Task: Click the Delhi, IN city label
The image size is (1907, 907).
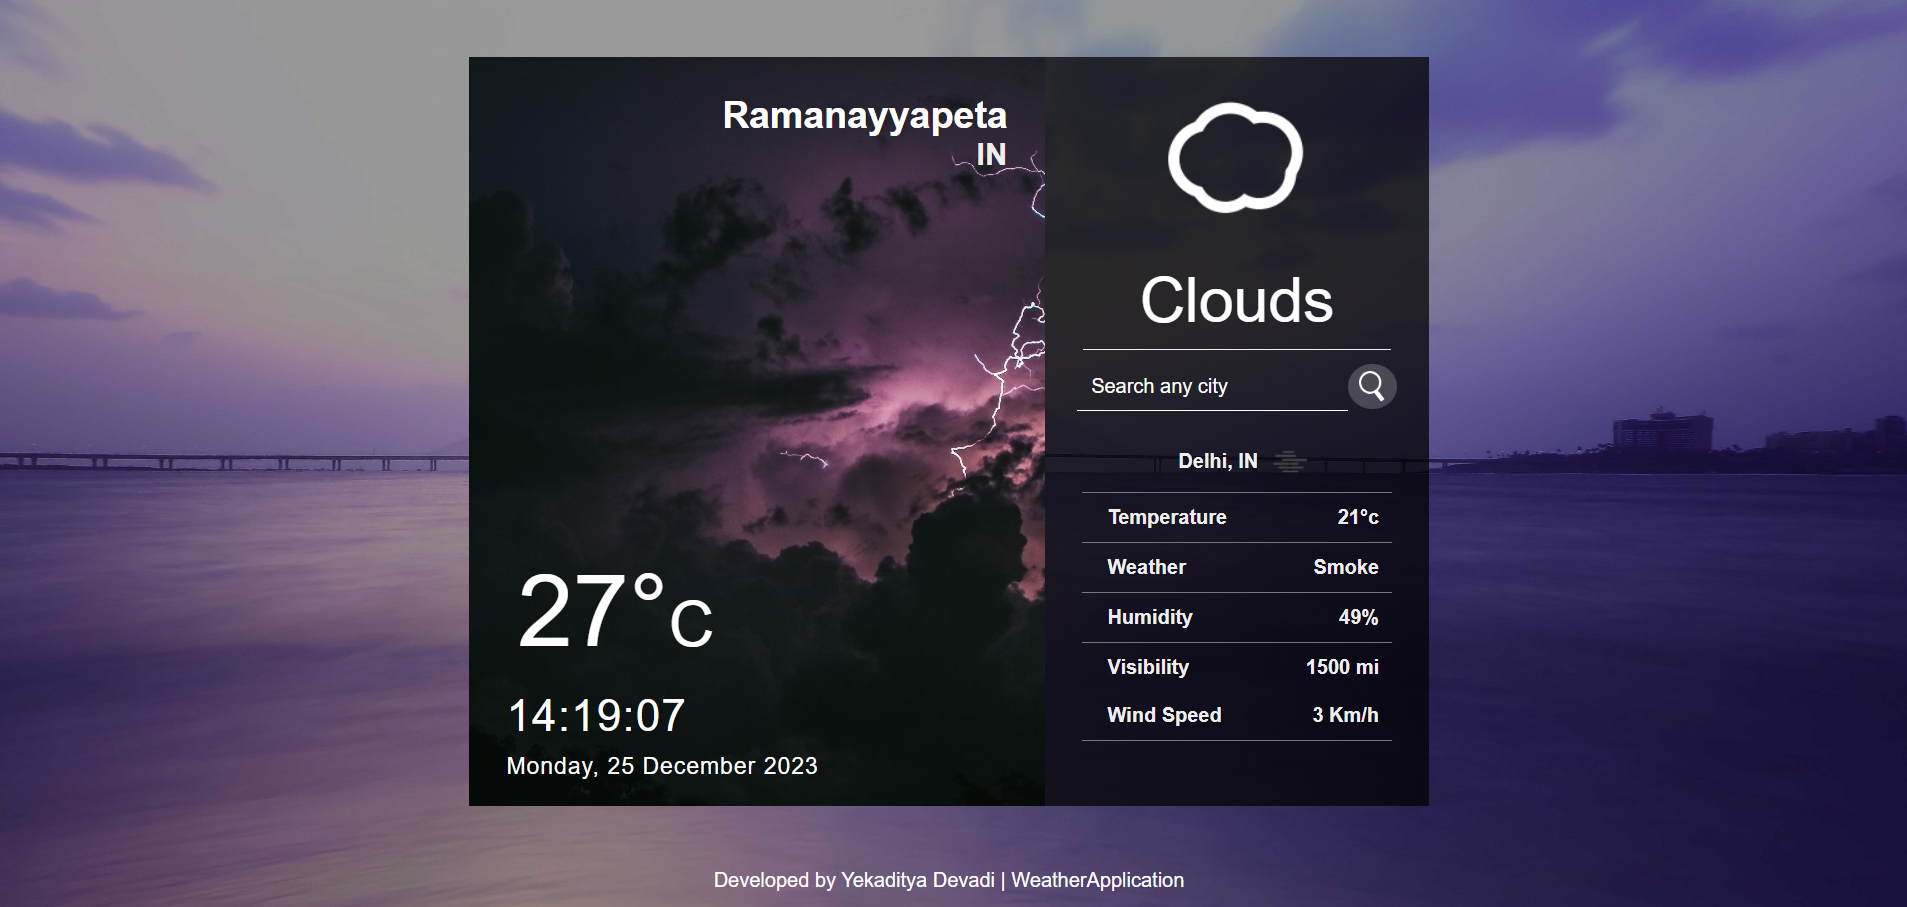Action: 1217,461
